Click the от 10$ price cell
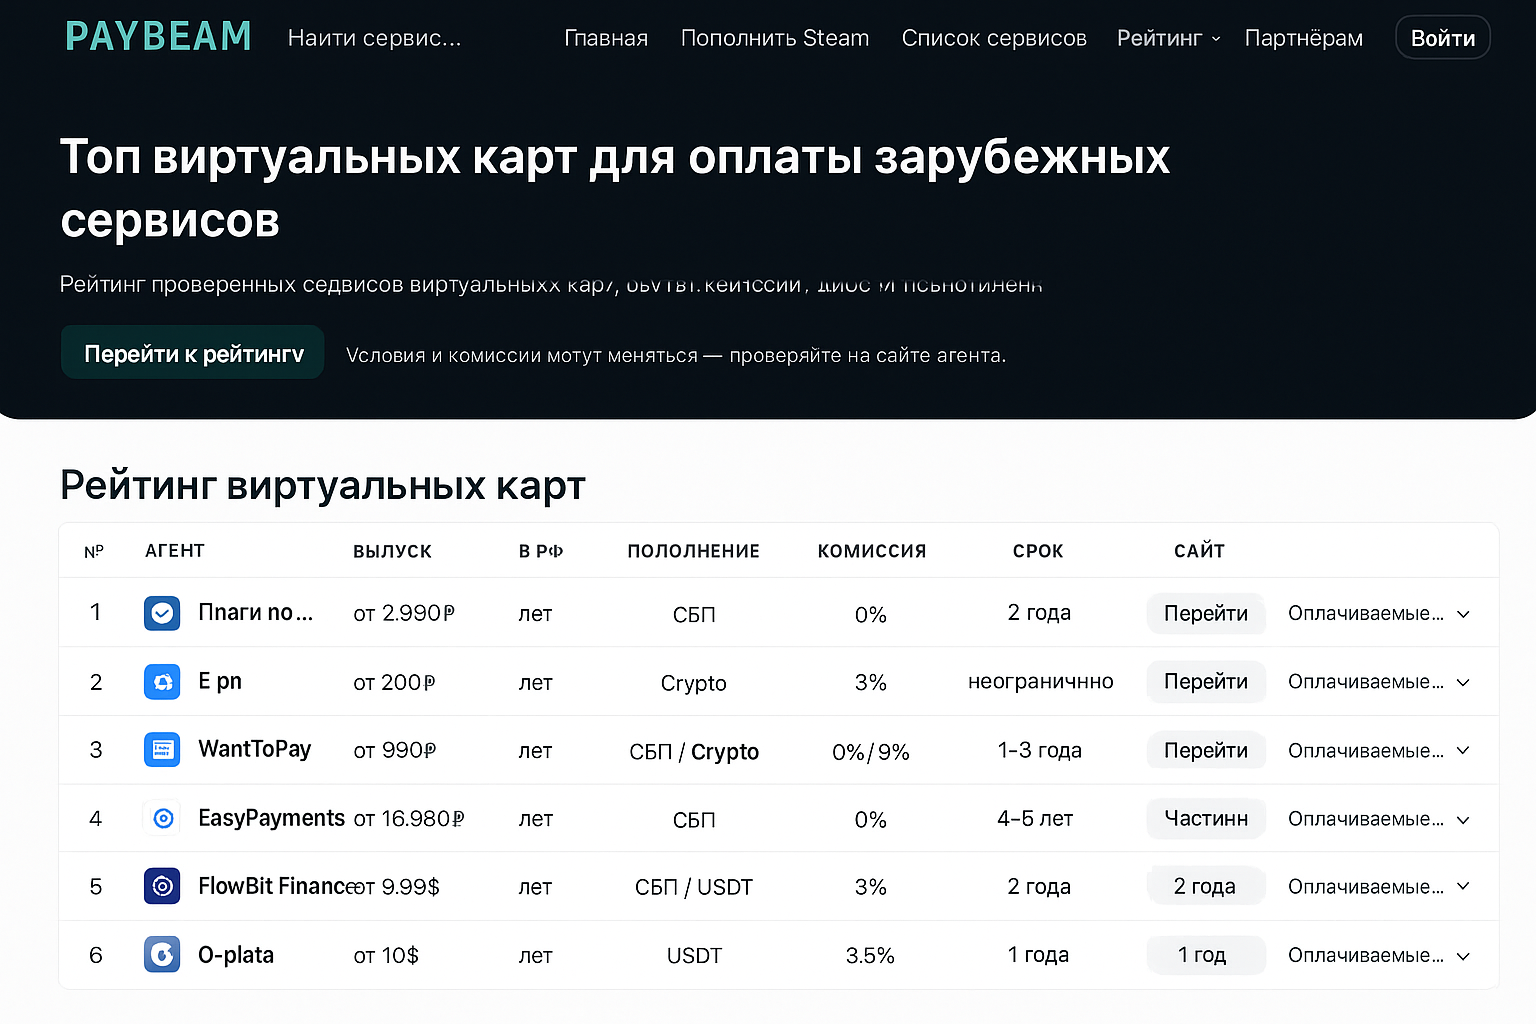The width and height of the screenshot is (1536, 1024). (x=386, y=955)
